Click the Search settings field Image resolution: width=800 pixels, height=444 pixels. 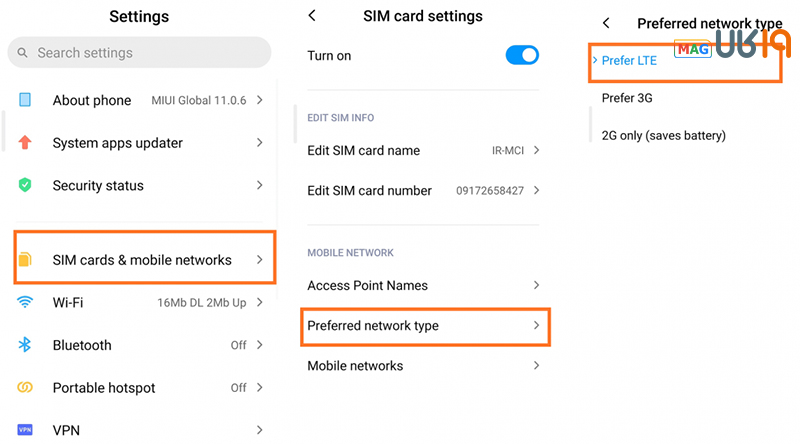[x=139, y=53]
